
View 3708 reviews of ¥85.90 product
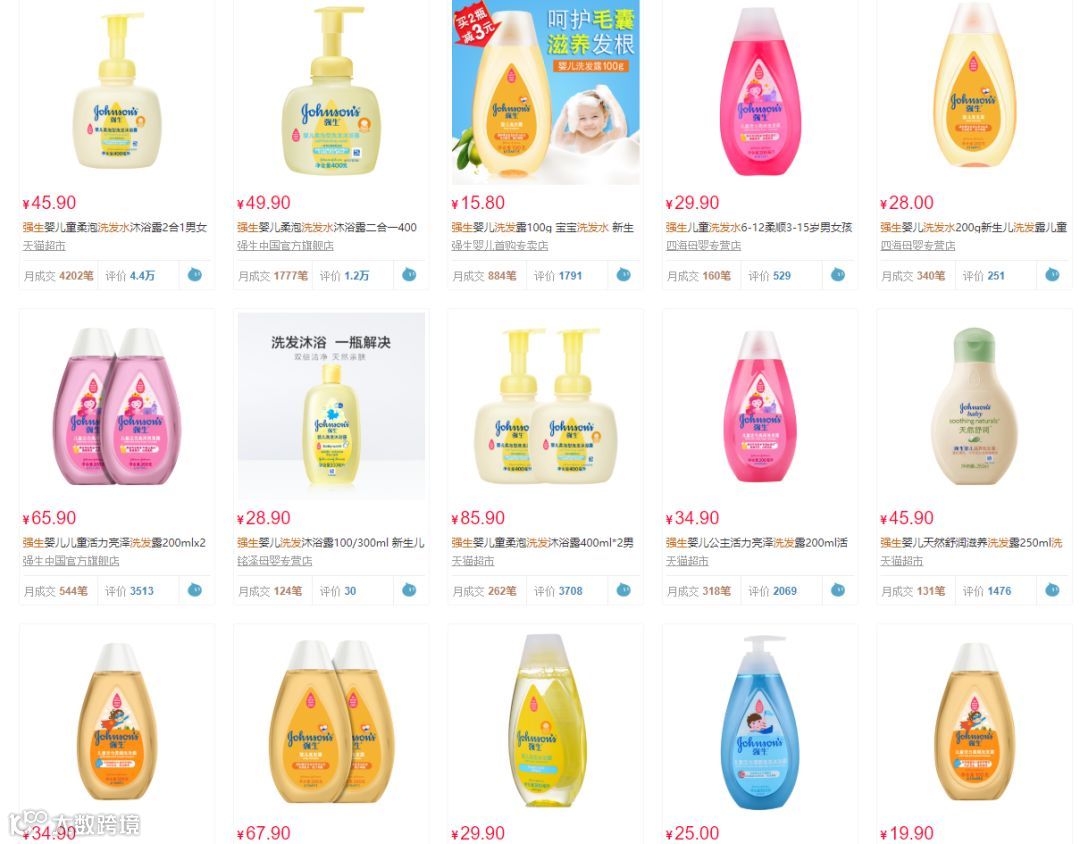[x=570, y=591]
